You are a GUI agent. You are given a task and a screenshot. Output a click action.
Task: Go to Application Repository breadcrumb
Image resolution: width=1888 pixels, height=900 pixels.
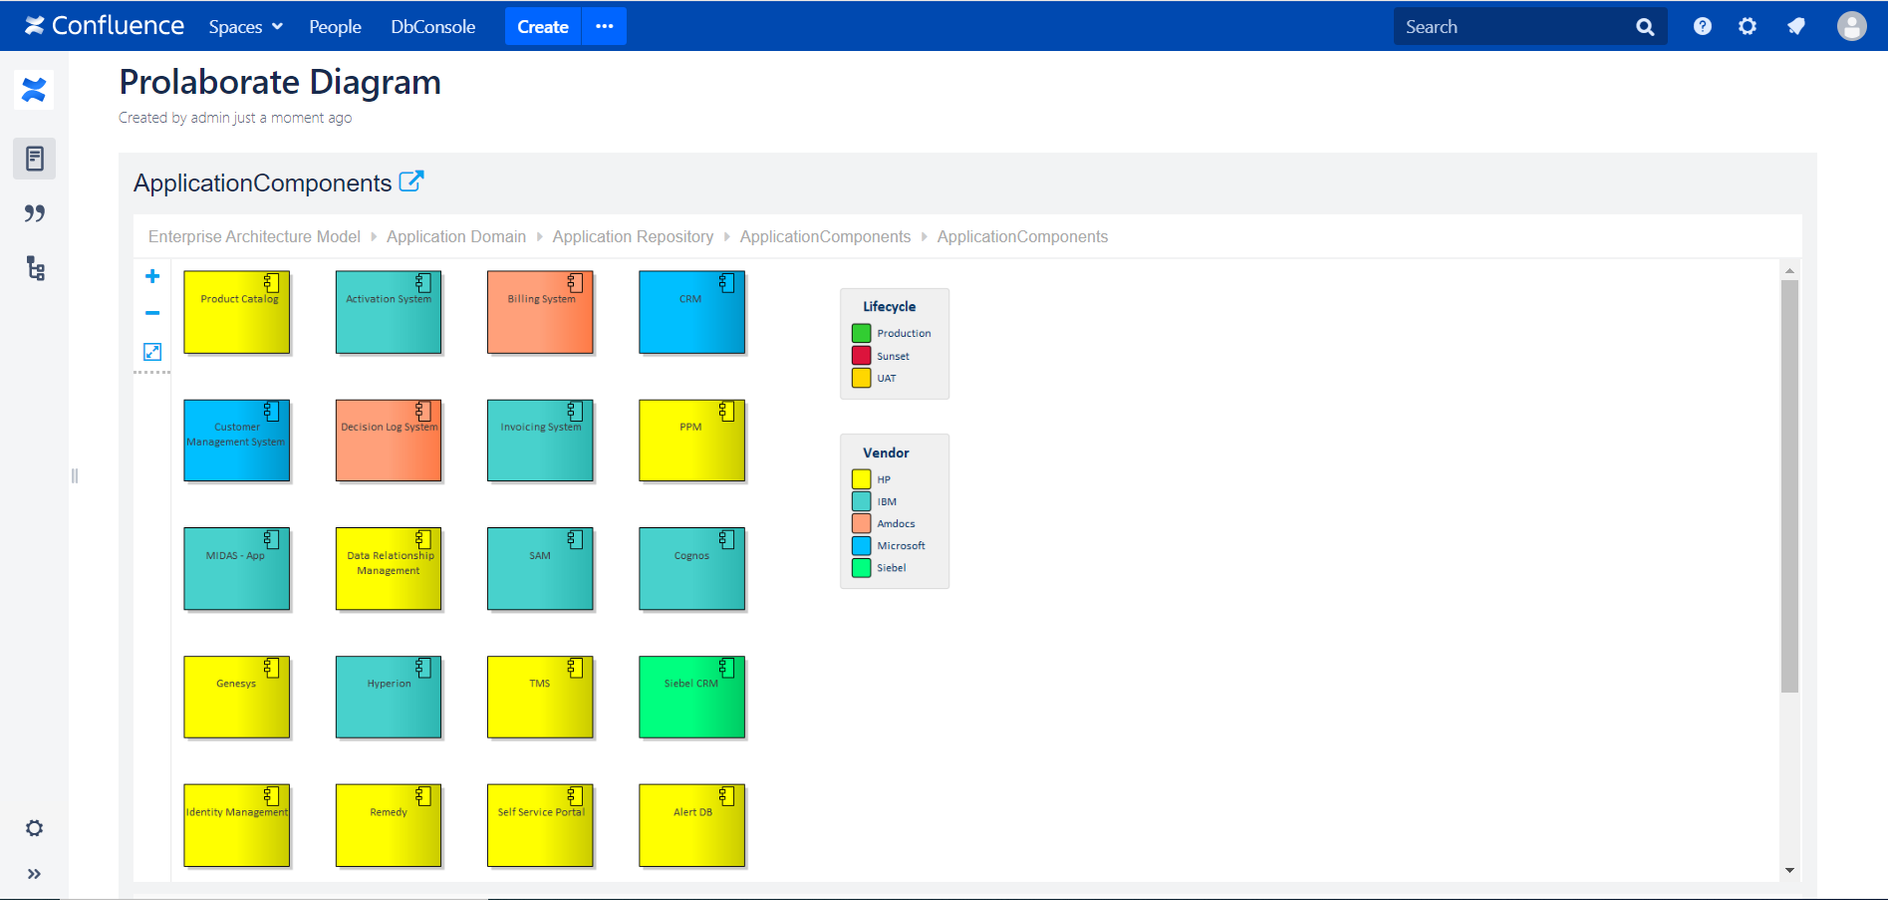pos(633,237)
